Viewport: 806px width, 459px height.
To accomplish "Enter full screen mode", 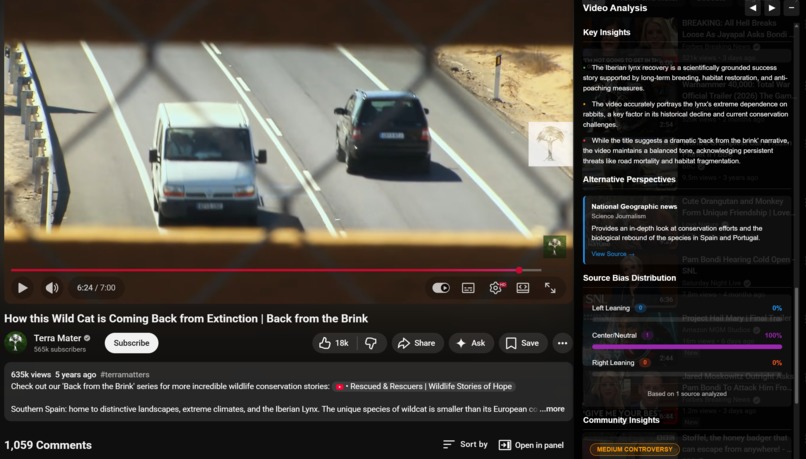I will click(x=550, y=288).
